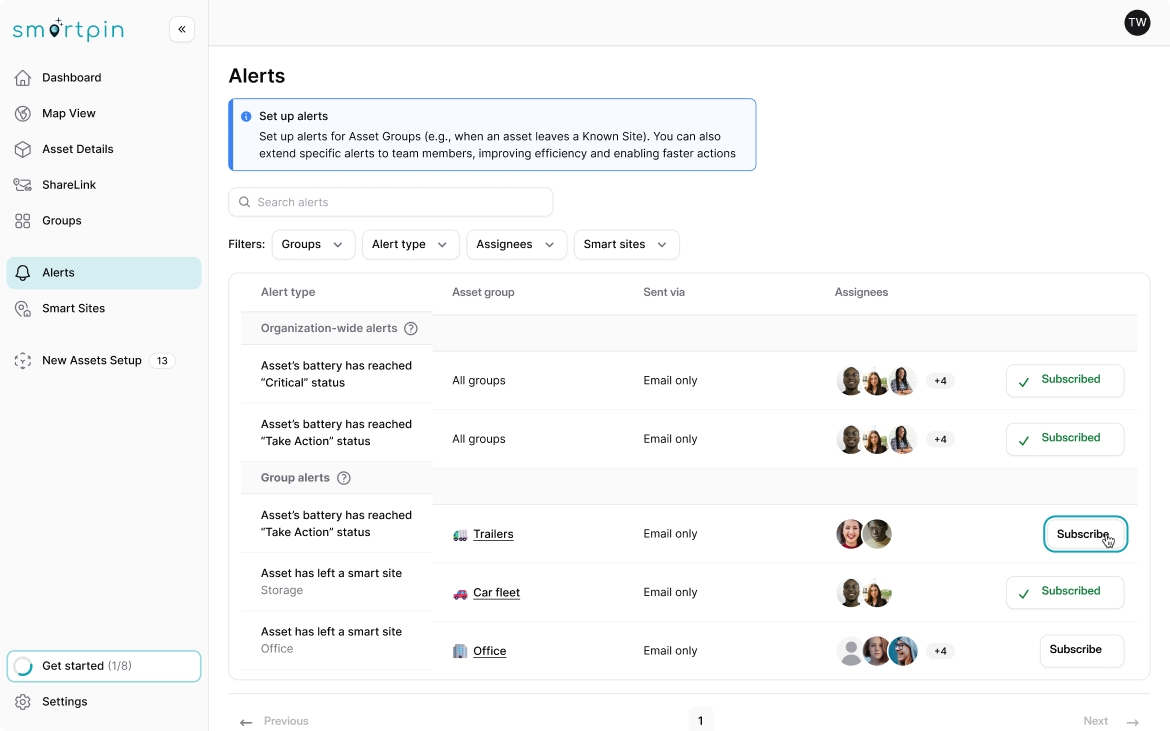The image size is (1170, 731).
Task: Subscribe to the Trailers group alert
Action: [x=1085, y=533]
